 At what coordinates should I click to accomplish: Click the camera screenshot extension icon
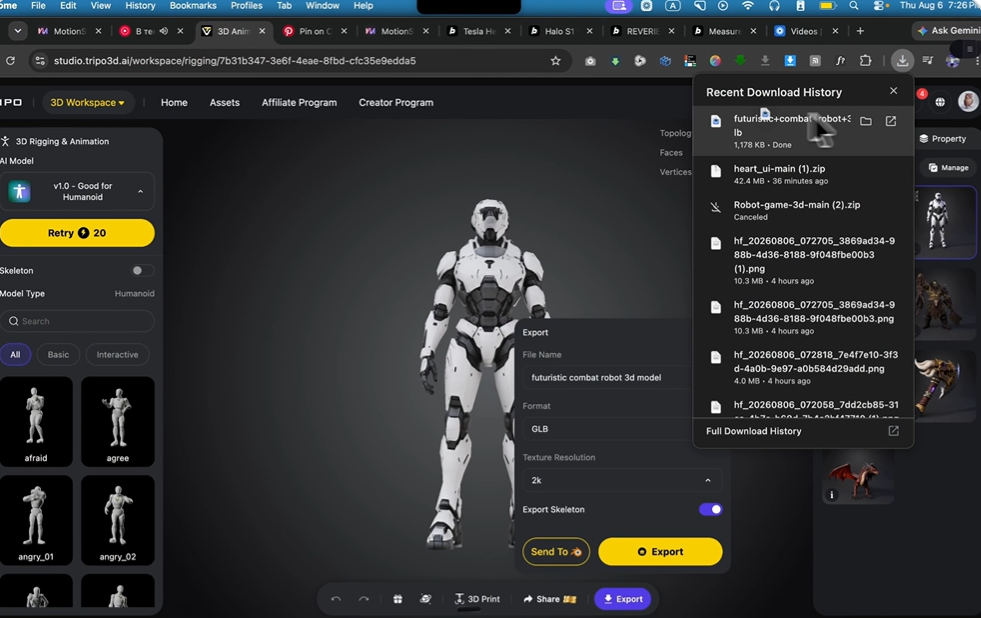click(x=590, y=61)
